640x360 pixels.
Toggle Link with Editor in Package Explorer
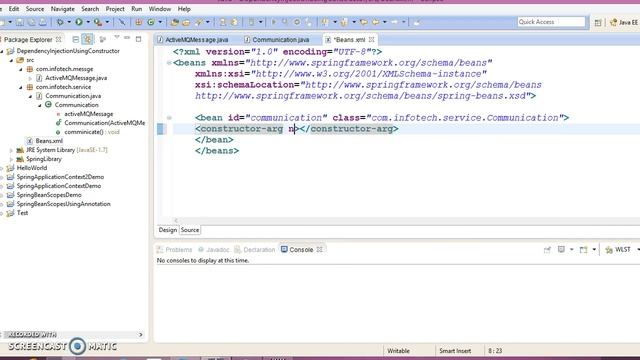87,39
